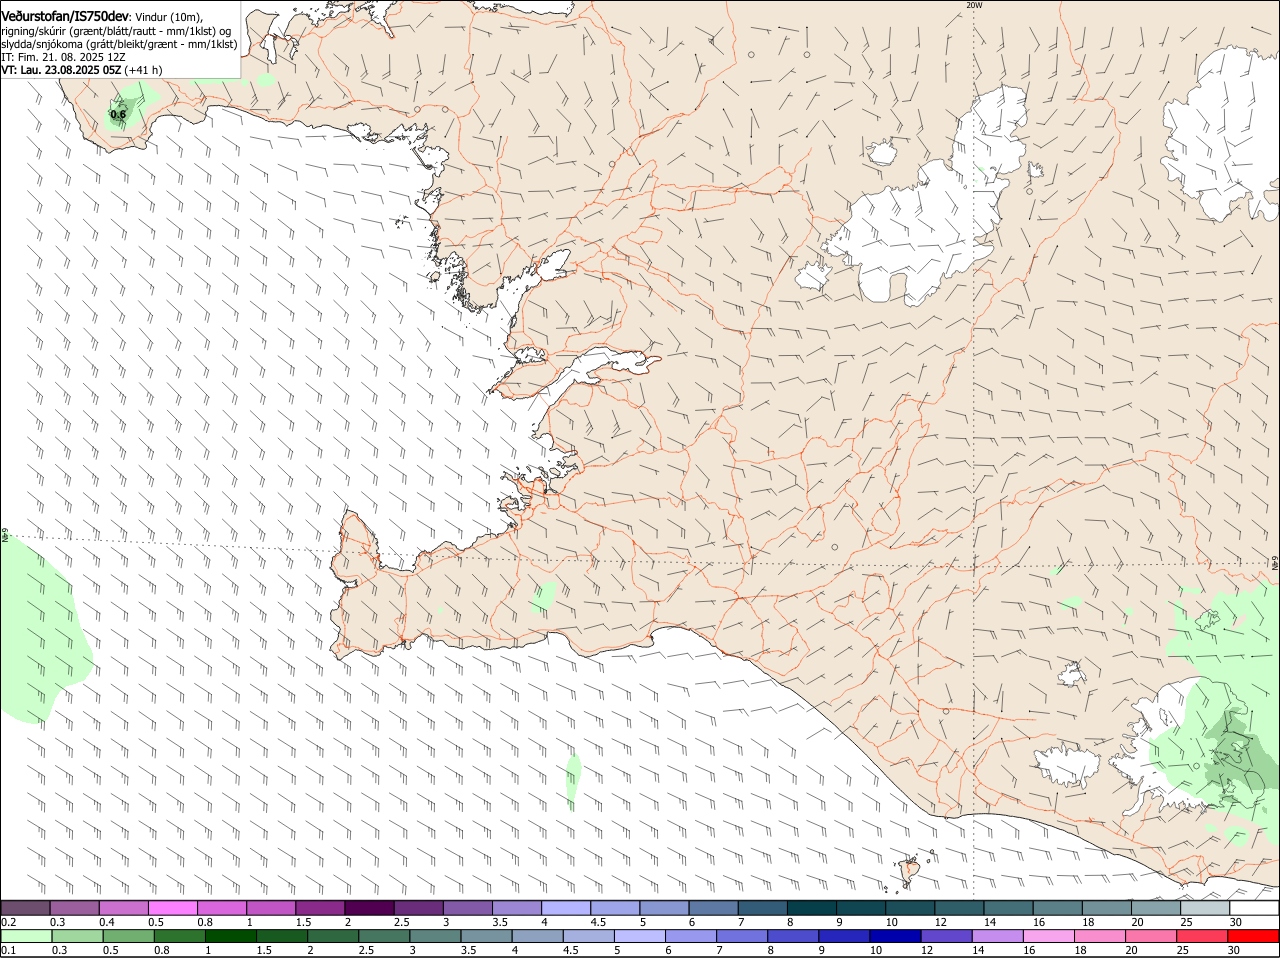
Task: Click the 0.6 precipitation value on the map
Action: point(118,114)
